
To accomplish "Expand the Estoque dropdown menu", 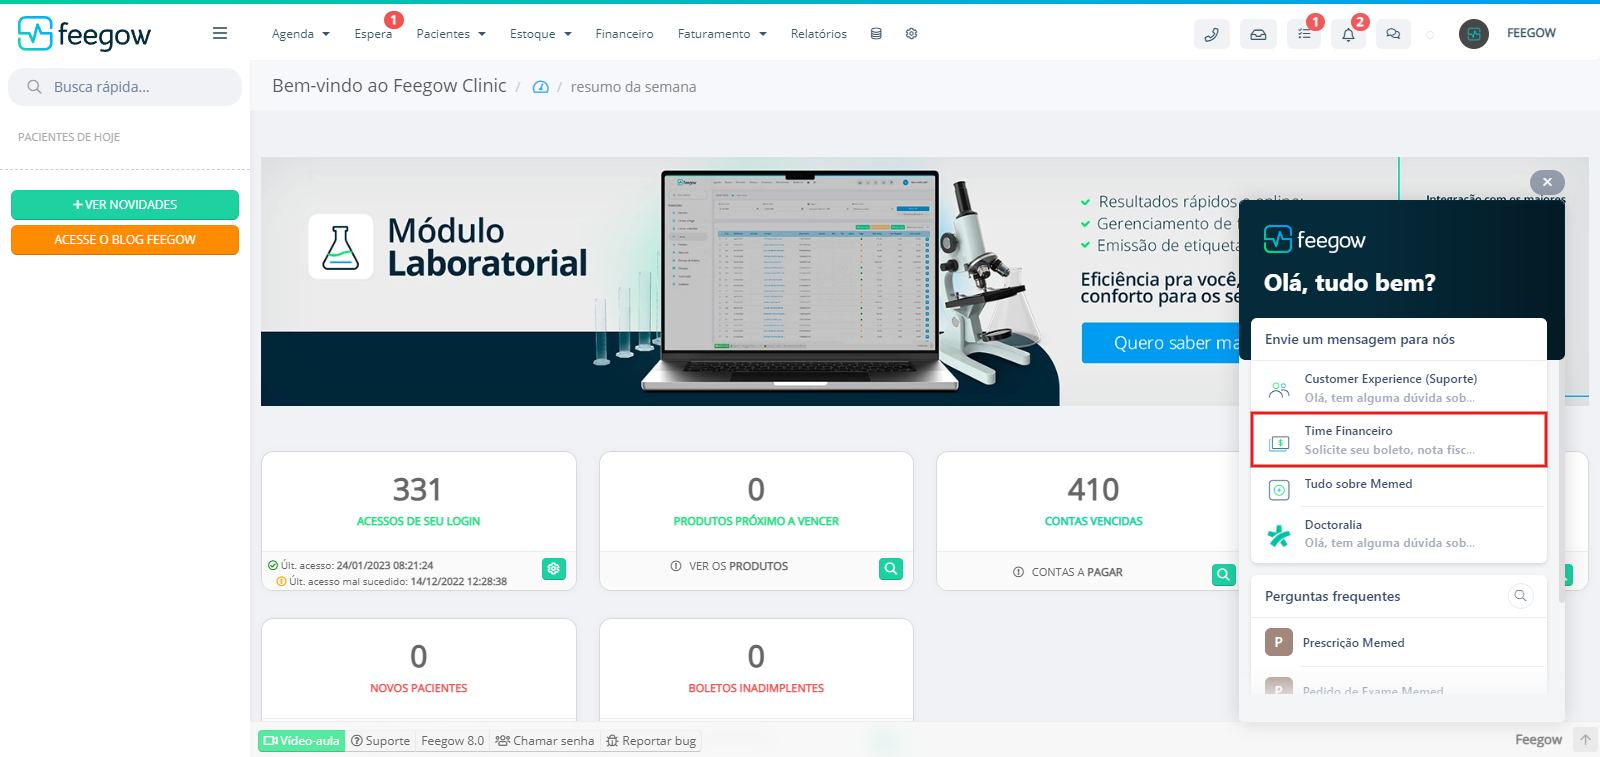I will (541, 34).
